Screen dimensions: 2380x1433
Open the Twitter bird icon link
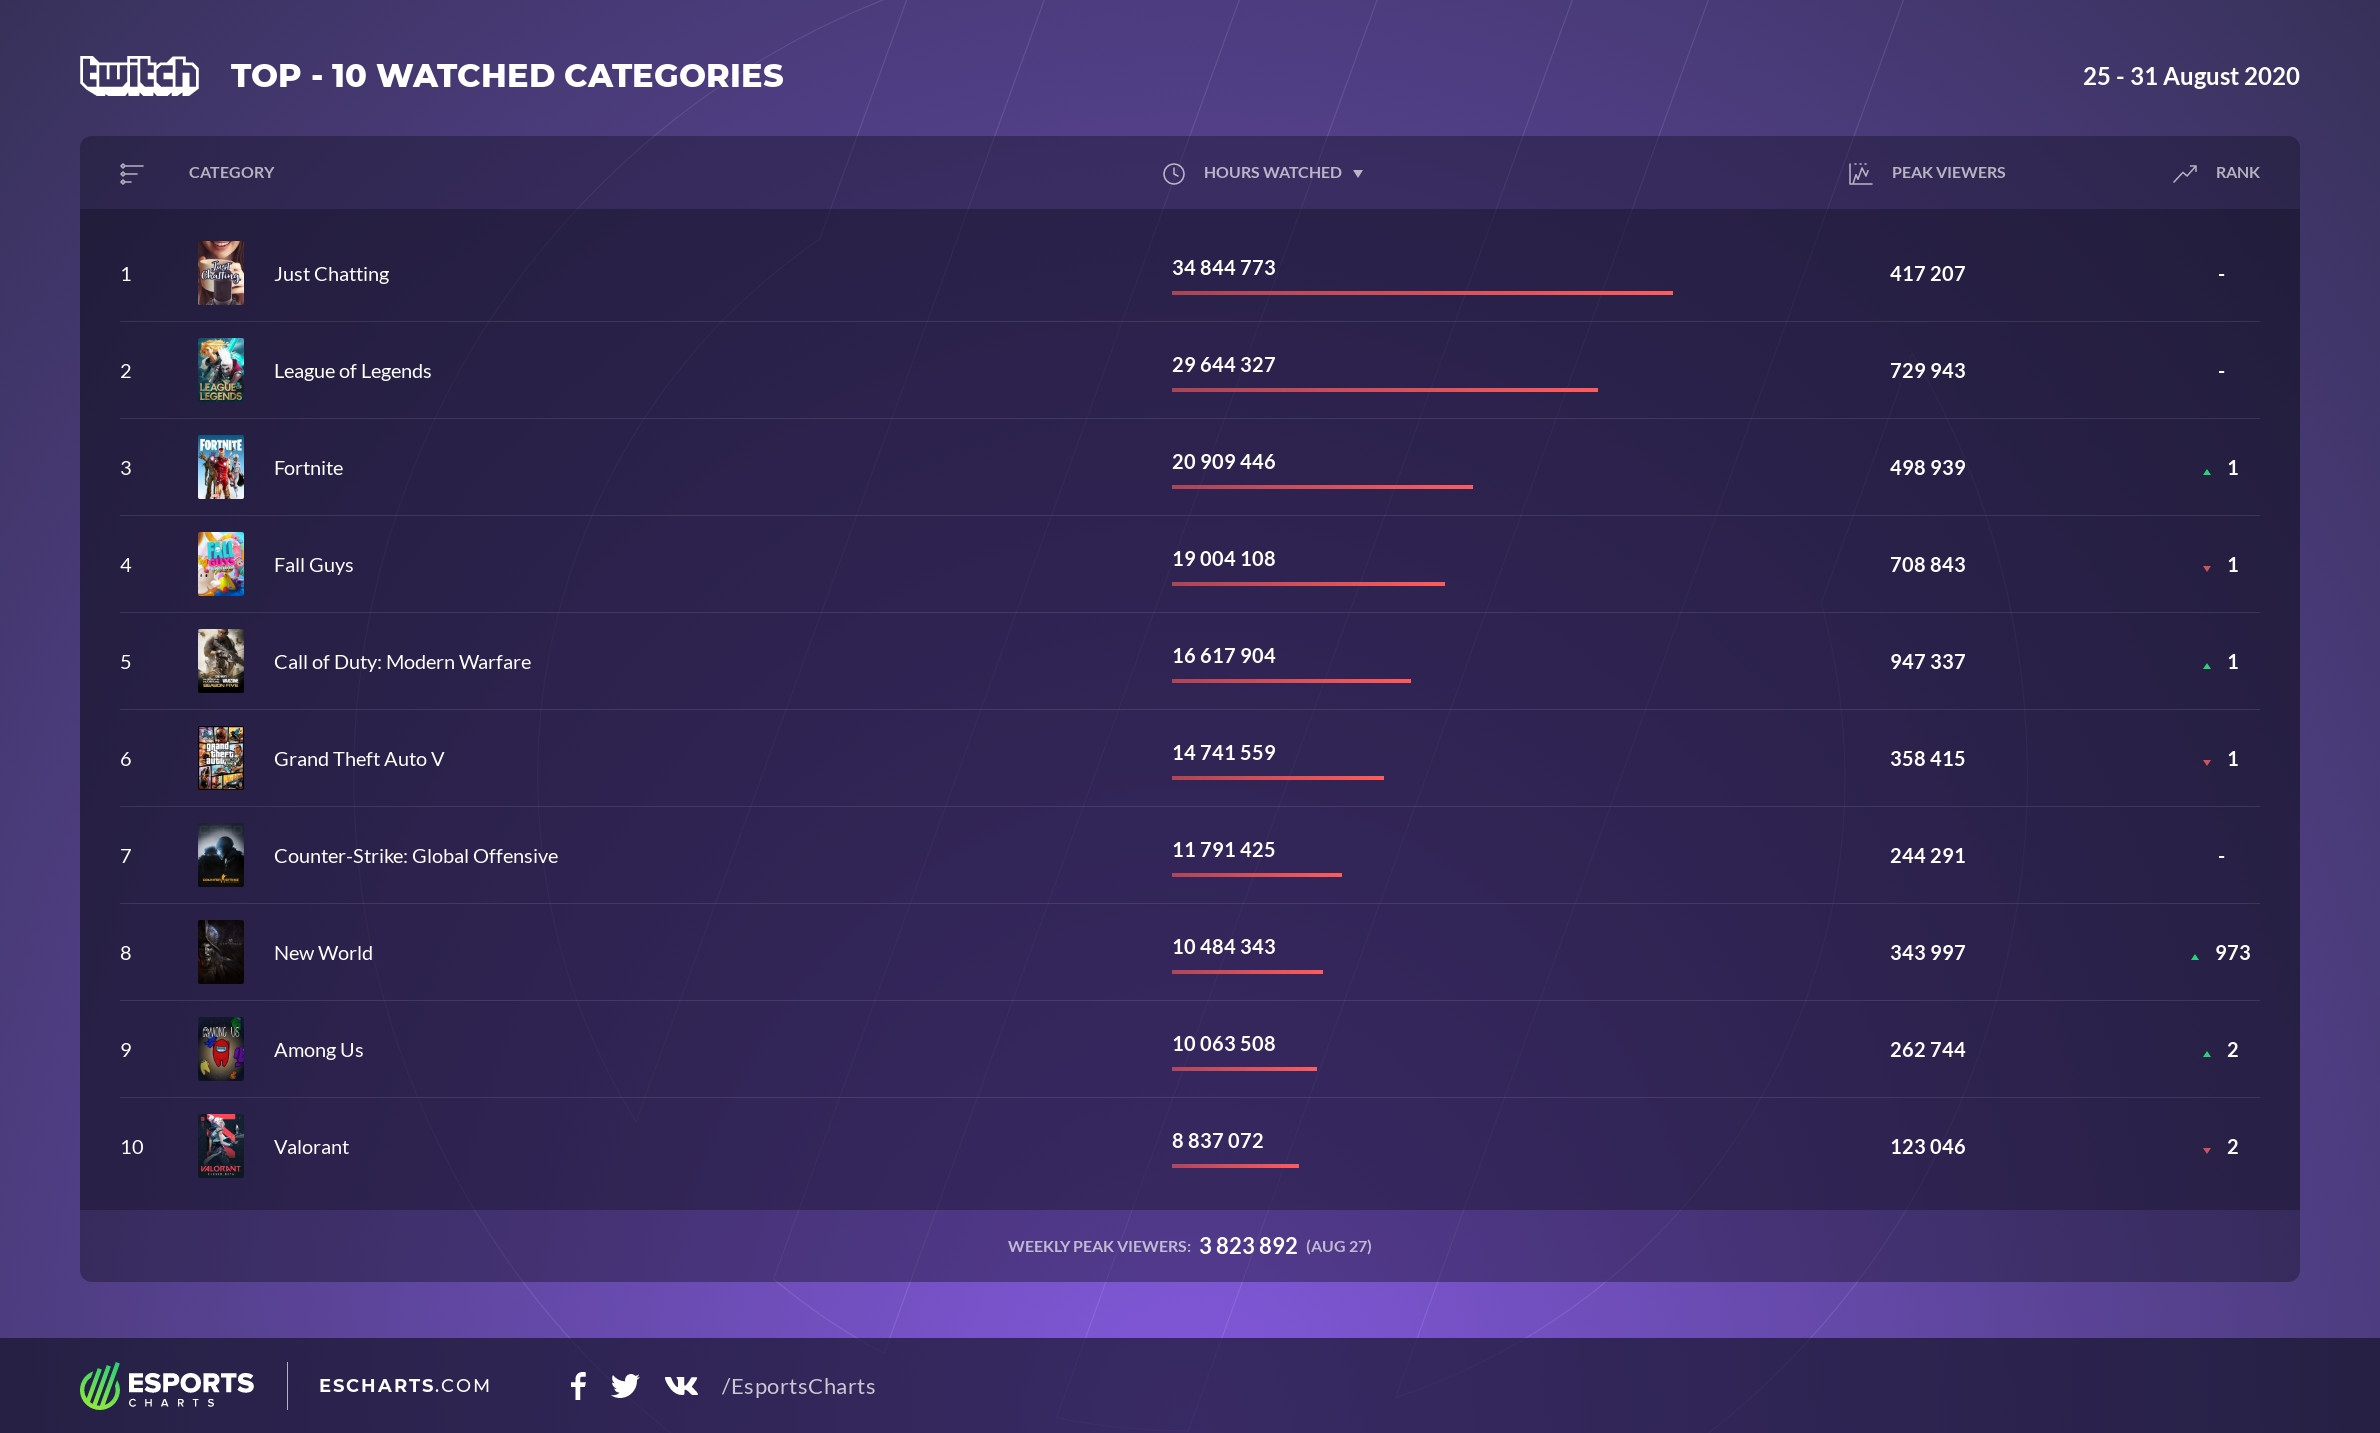(625, 1386)
